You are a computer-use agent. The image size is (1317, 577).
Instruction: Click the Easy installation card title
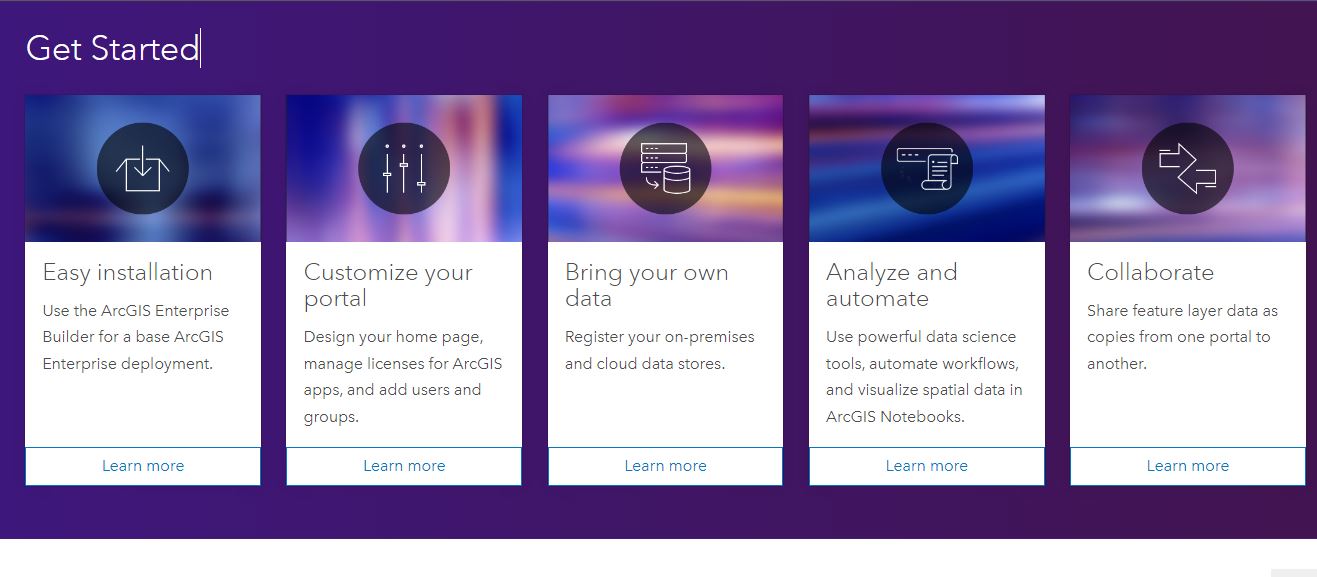tap(128, 272)
